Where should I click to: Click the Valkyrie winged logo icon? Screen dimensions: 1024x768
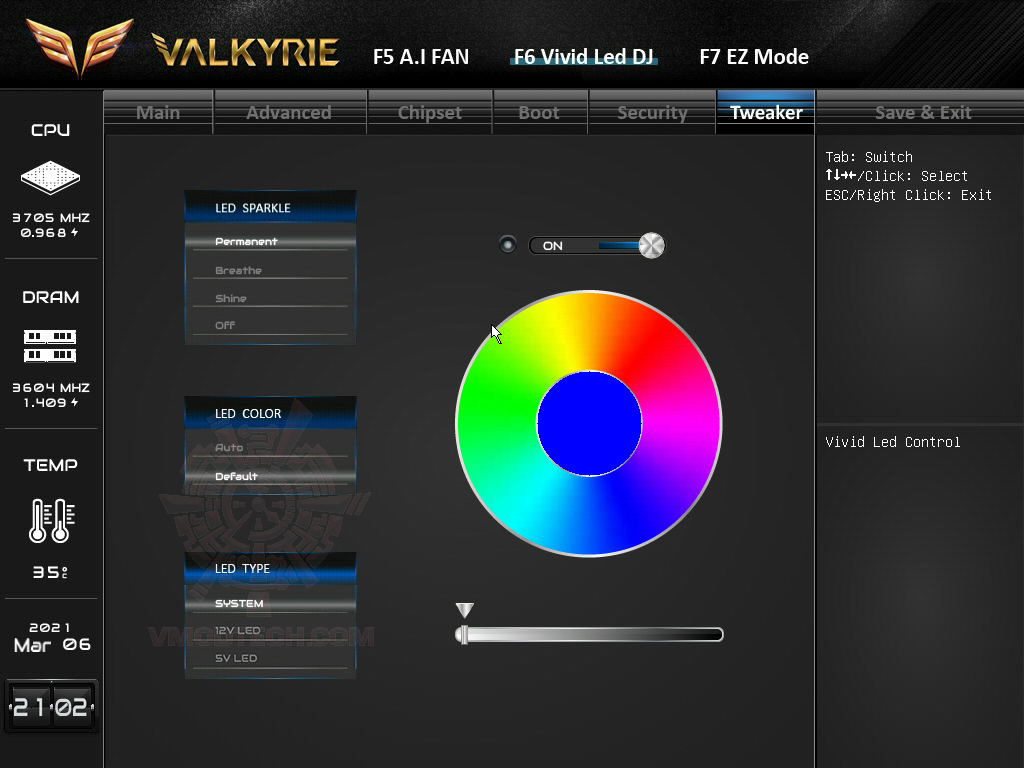click(x=80, y=47)
